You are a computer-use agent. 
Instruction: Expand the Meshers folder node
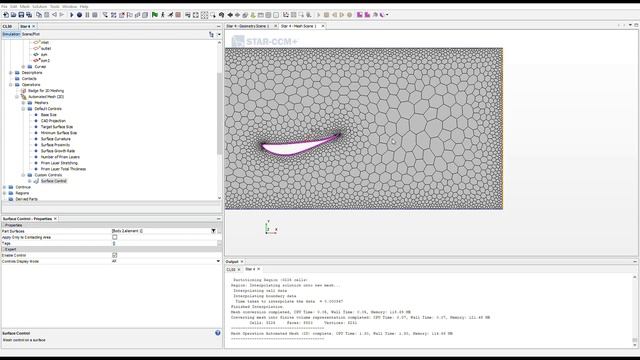(23, 103)
